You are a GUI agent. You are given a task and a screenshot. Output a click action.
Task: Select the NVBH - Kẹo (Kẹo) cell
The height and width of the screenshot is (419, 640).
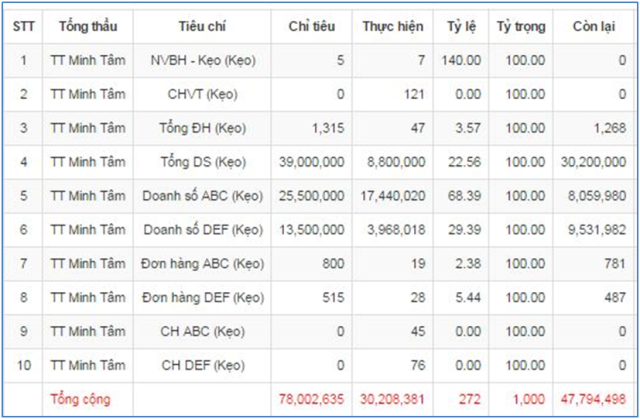coord(202,60)
